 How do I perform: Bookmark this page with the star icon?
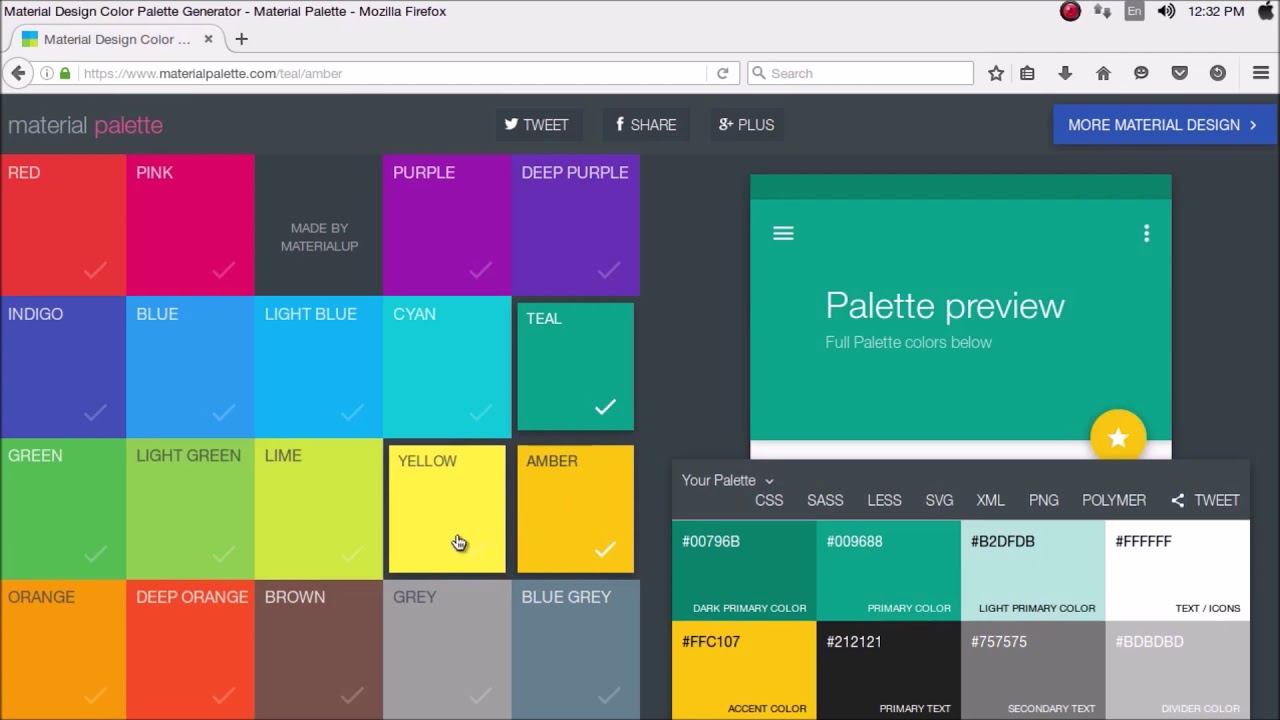click(996, 73)
